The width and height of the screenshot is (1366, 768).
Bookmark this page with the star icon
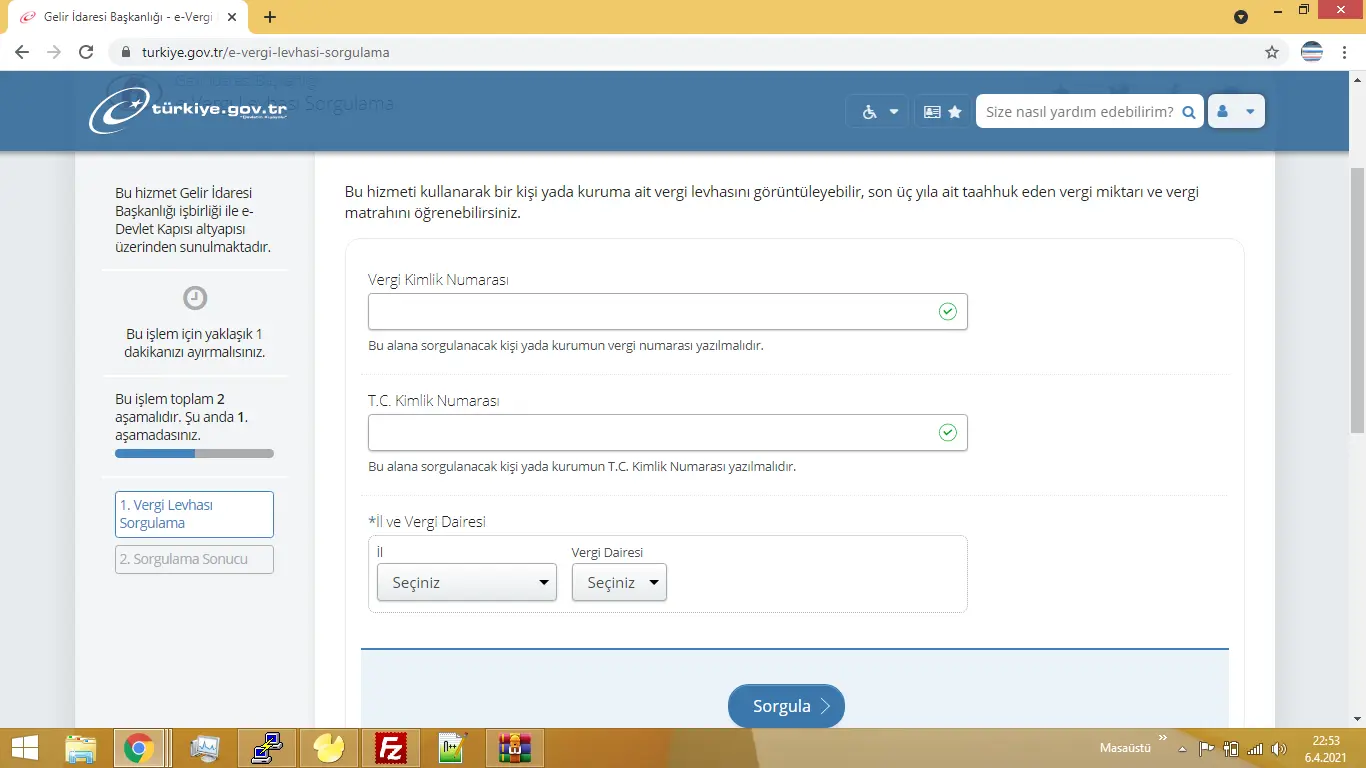pos(1272,52)
